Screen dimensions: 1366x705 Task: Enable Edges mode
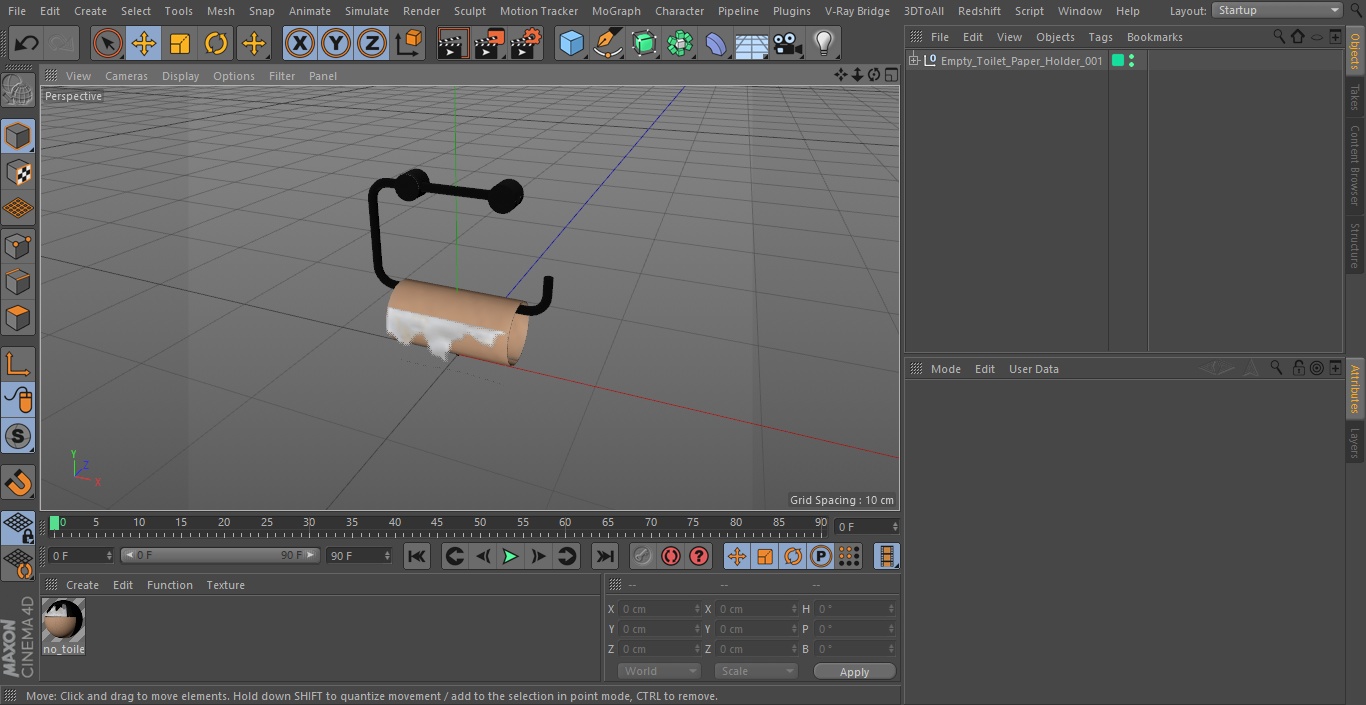coord(18,282)
